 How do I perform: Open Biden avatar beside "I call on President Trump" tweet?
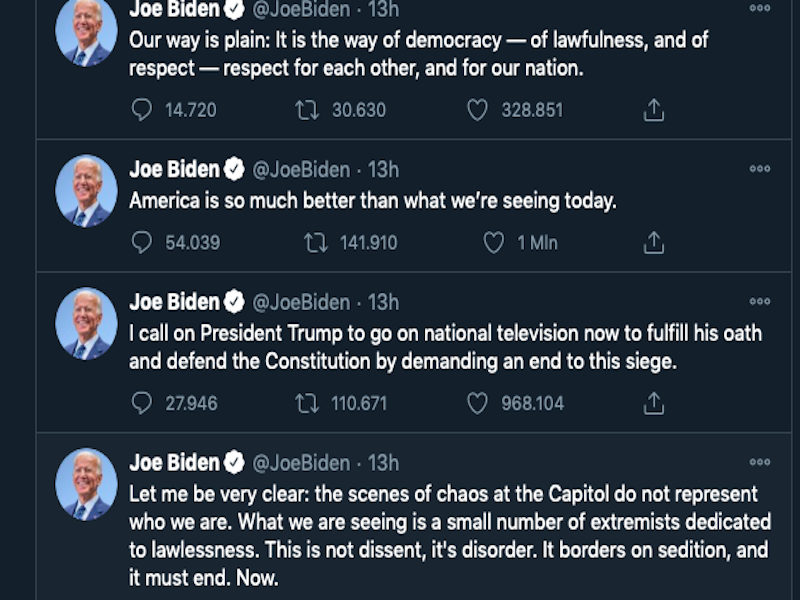click(86, 323)
